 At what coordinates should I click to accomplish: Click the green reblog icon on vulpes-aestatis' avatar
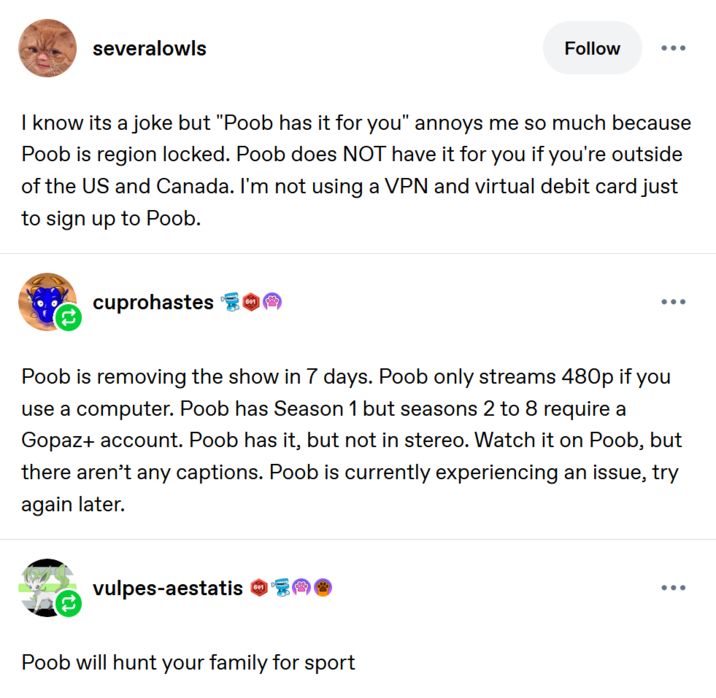[69, 604]
